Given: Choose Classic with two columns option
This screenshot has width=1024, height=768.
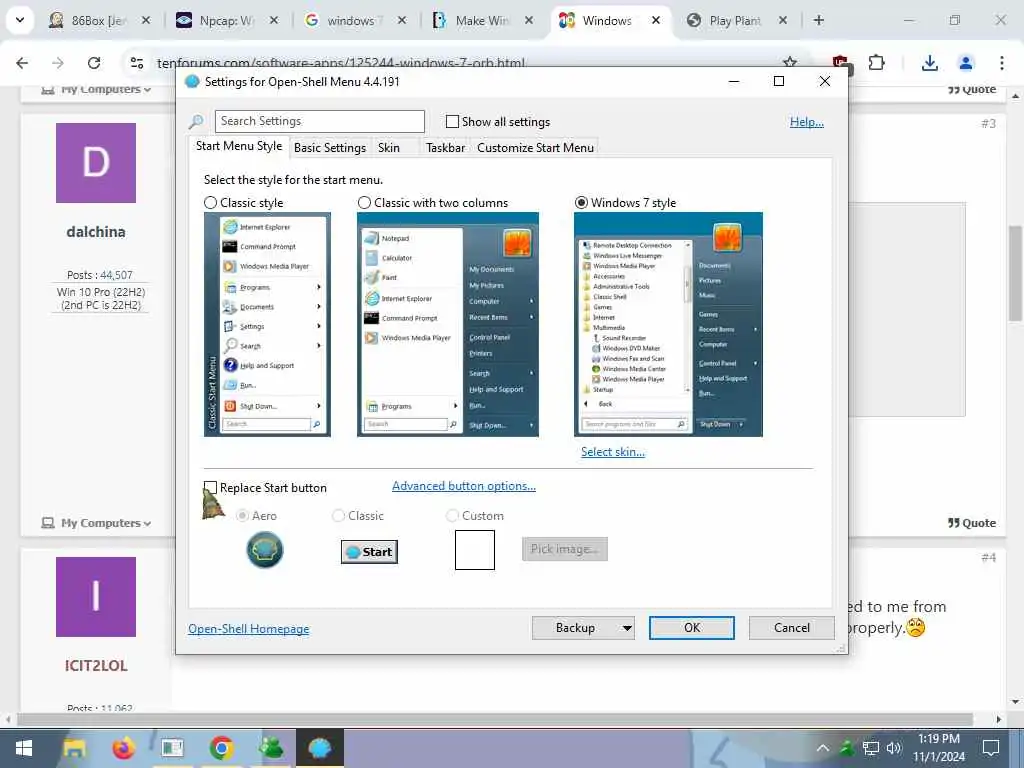Looking at the screenshot, I should (x=364, y=203).
